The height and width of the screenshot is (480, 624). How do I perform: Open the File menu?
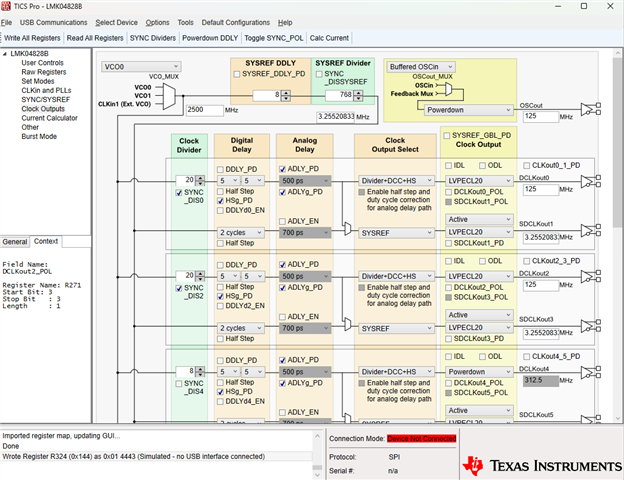pyautogui.click(x=6, y=23)
